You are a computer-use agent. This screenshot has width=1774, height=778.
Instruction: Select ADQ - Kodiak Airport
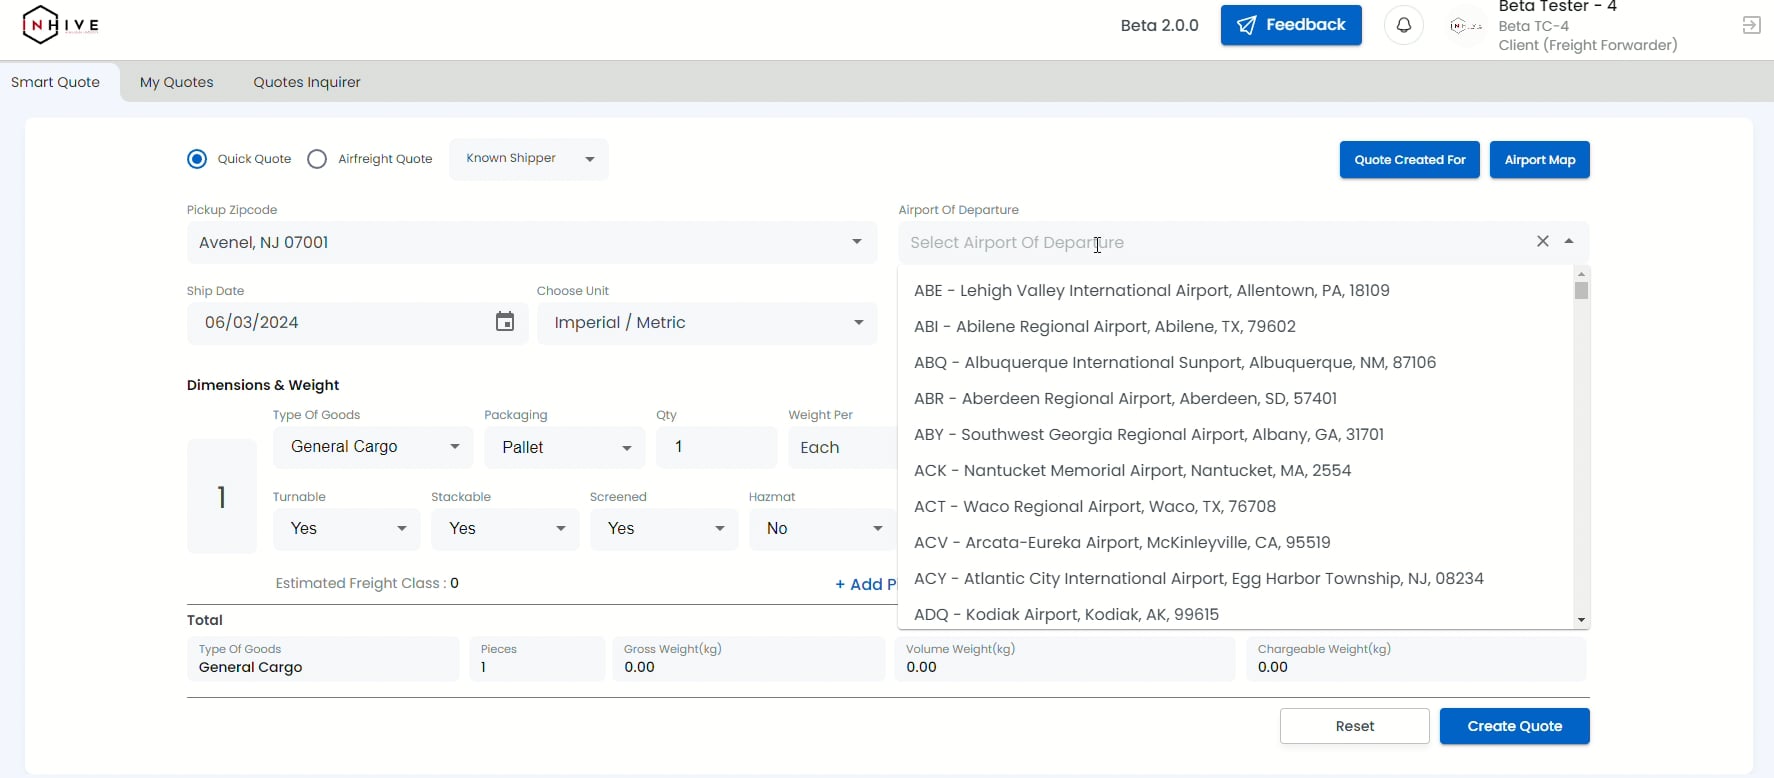[1236, 613]
